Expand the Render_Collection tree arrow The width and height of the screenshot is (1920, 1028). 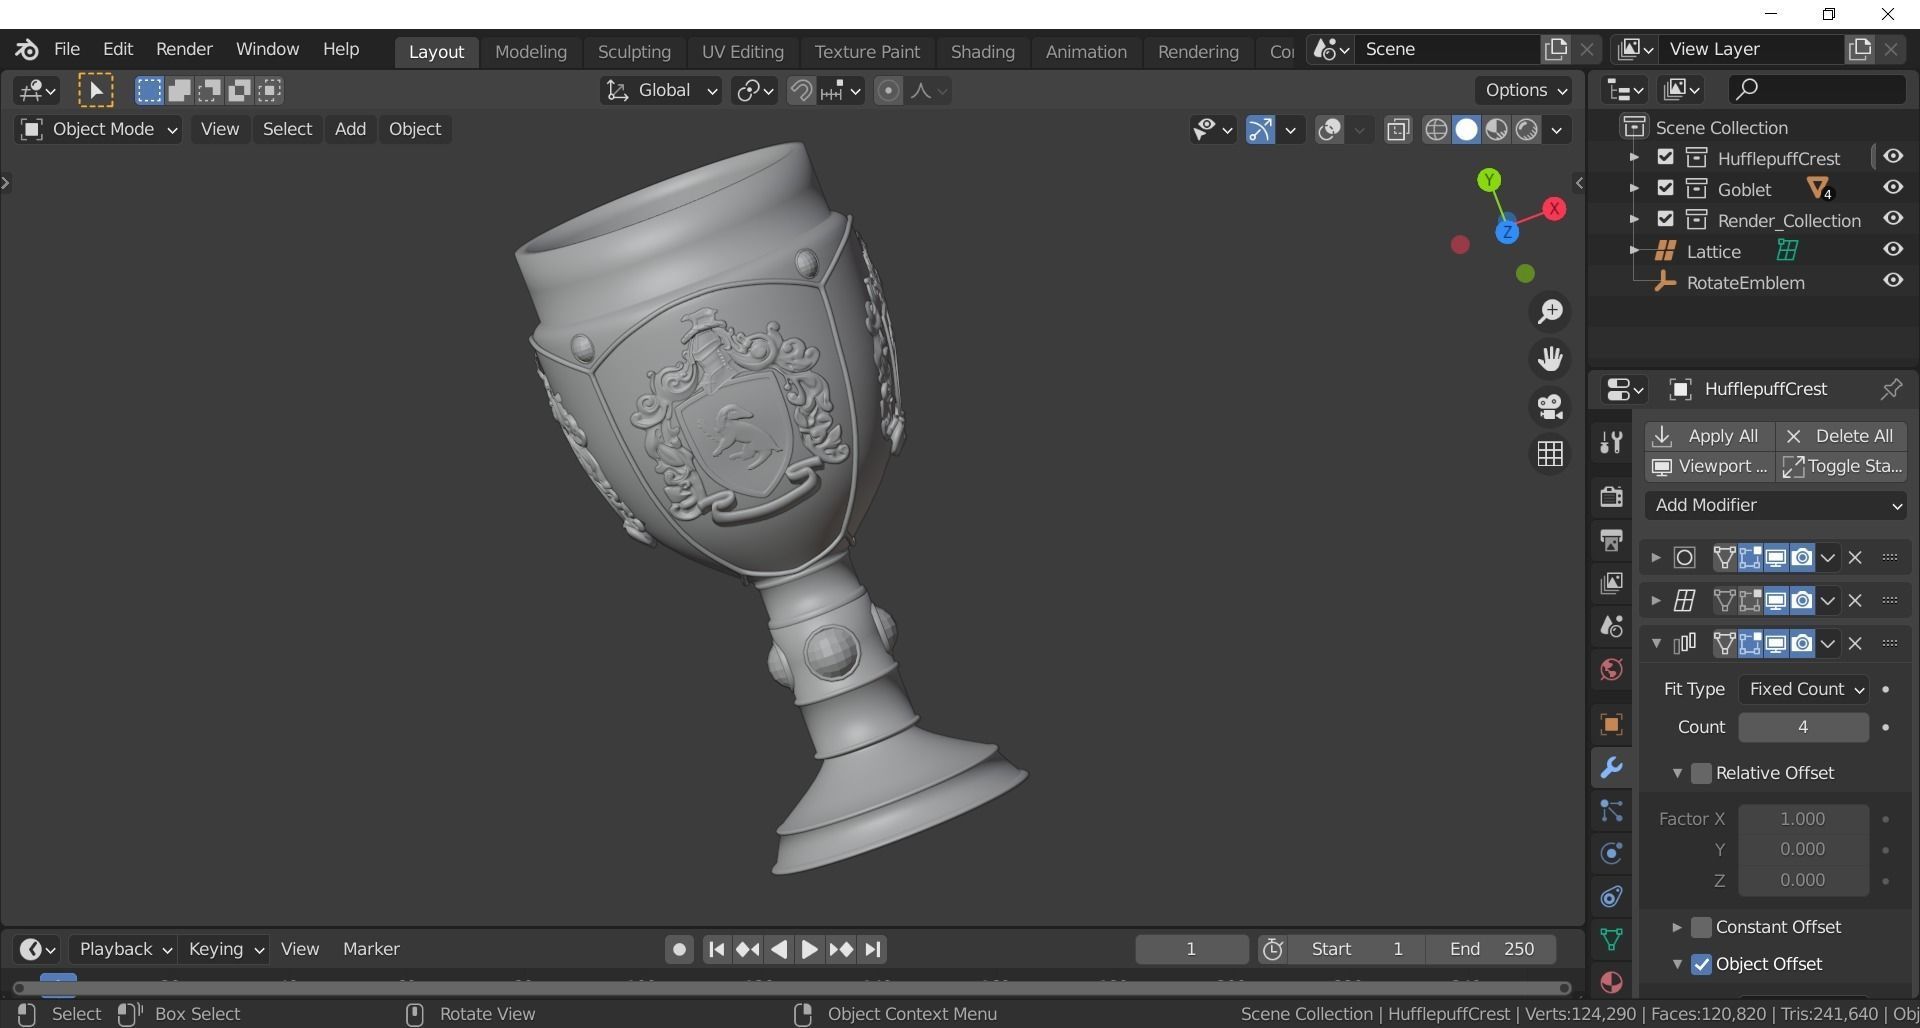coord(1633,219)
